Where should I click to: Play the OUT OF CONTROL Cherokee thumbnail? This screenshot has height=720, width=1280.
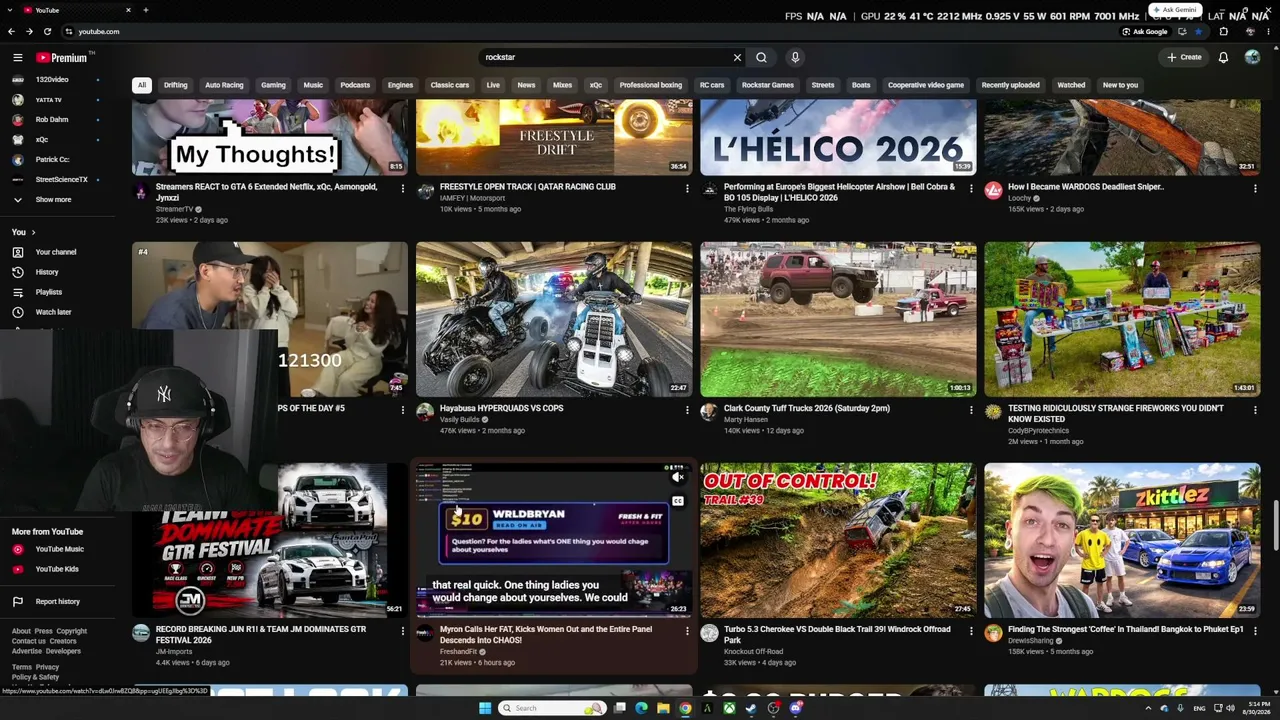coord(838,540)
